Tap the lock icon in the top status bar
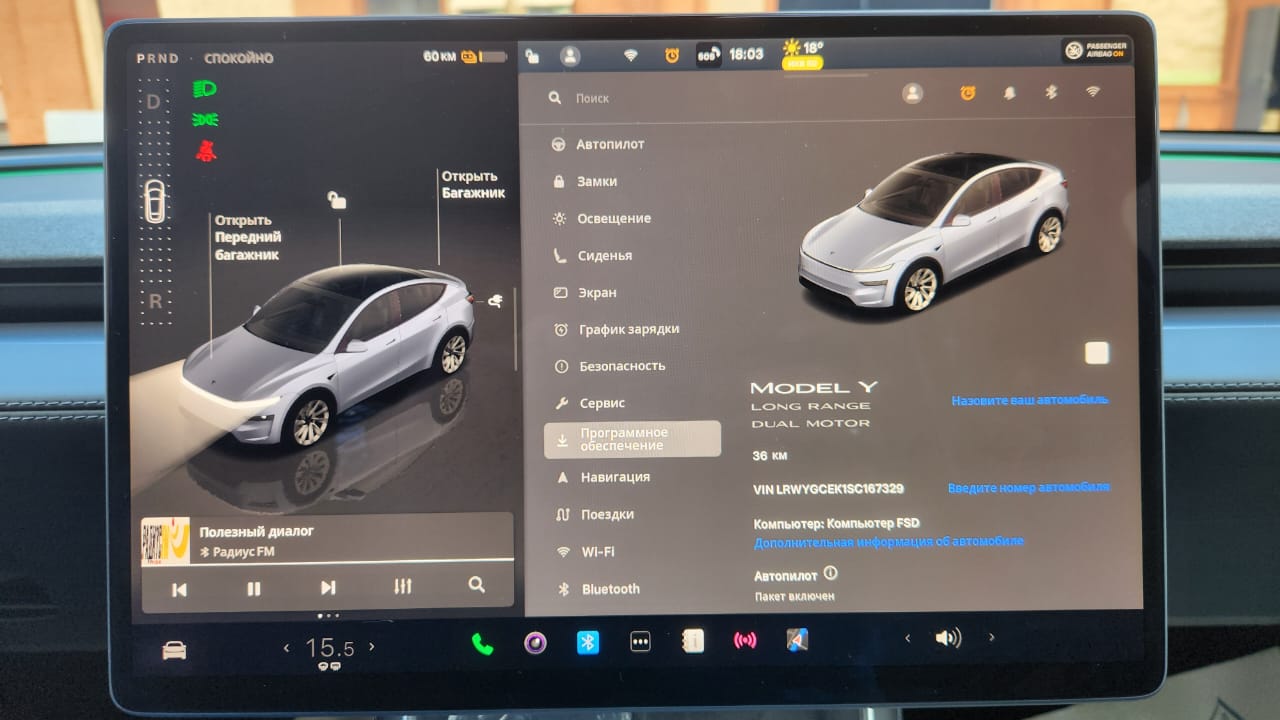The height and width of the screenshot is (720, 1280). tap(532, 56)
